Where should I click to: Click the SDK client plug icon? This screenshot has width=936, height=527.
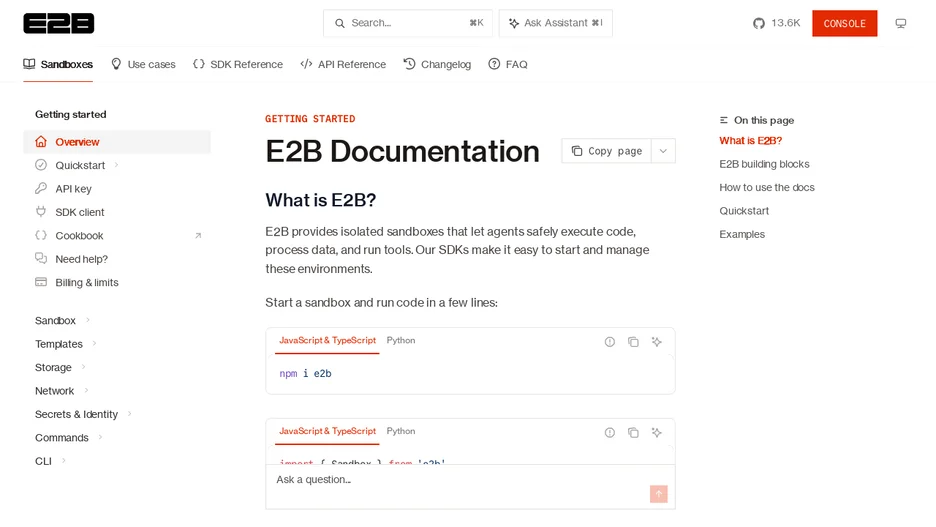41,211
